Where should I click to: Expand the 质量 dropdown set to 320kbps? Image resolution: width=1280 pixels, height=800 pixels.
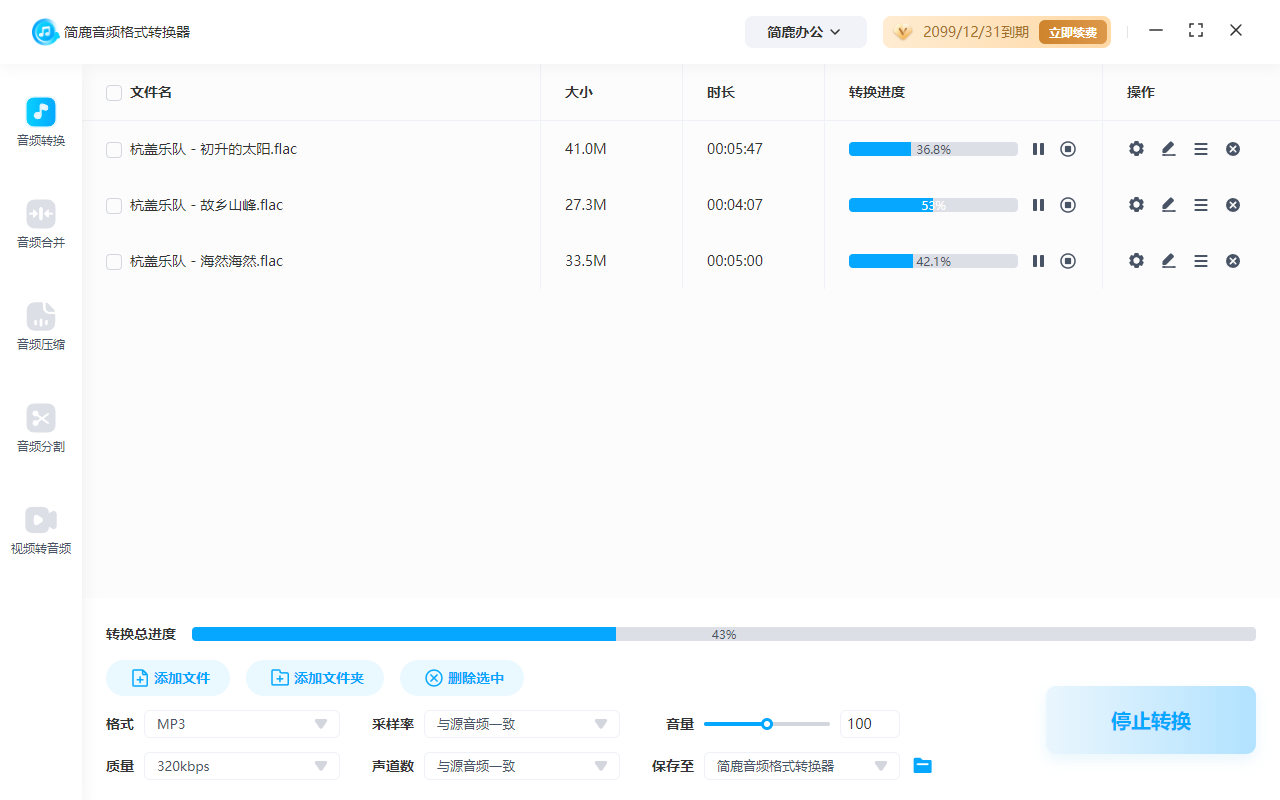coord(241,765)
